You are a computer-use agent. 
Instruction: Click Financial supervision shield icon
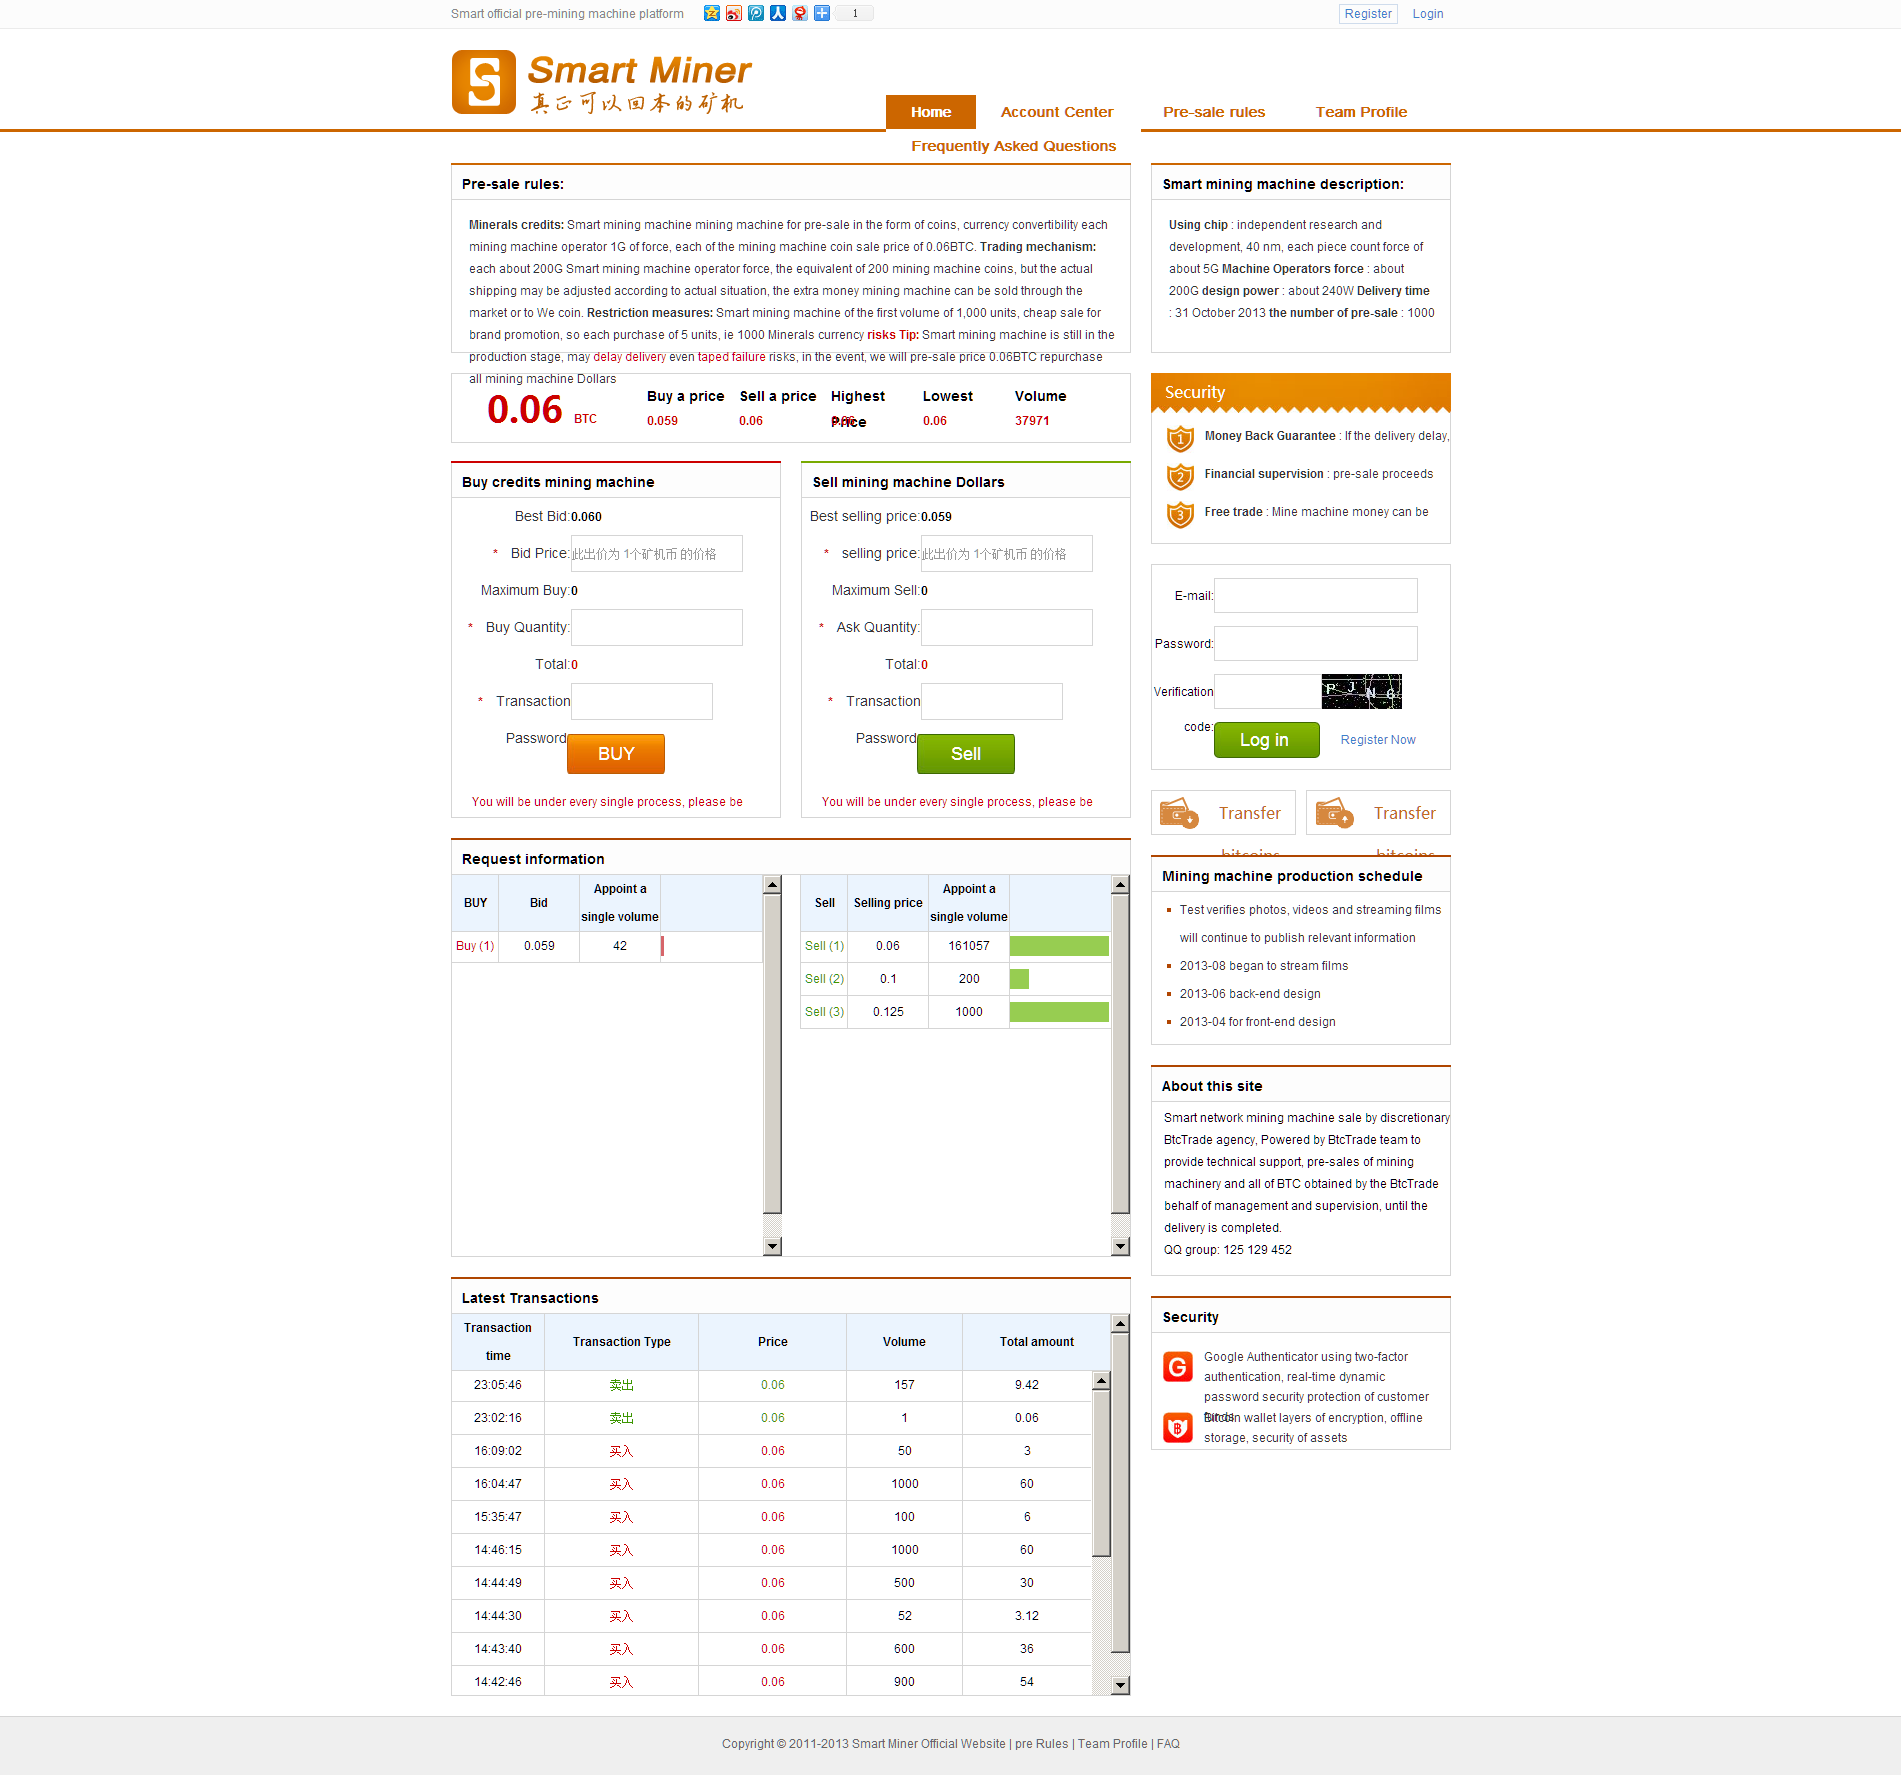pyautogui.click(x=1180, y=476)
